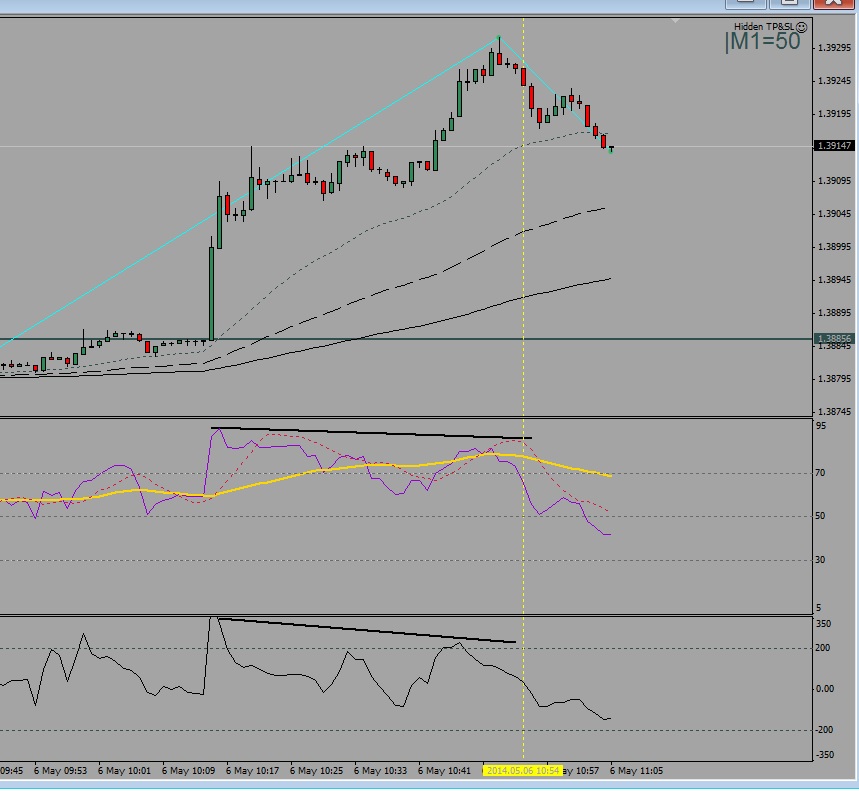The image size is (859, 791).
Task: Click time axis label '6 May 10:25'
Action: tap(317, 771)
